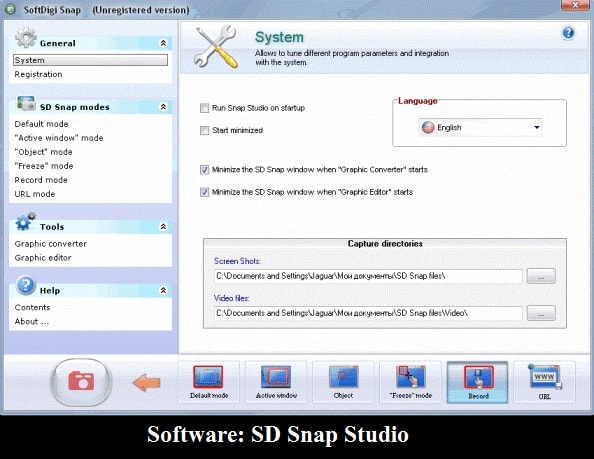The width and height of the screenshot is (594, 459).
Task: Open "Active window" mode settings
Action: [x=59, y=138]
